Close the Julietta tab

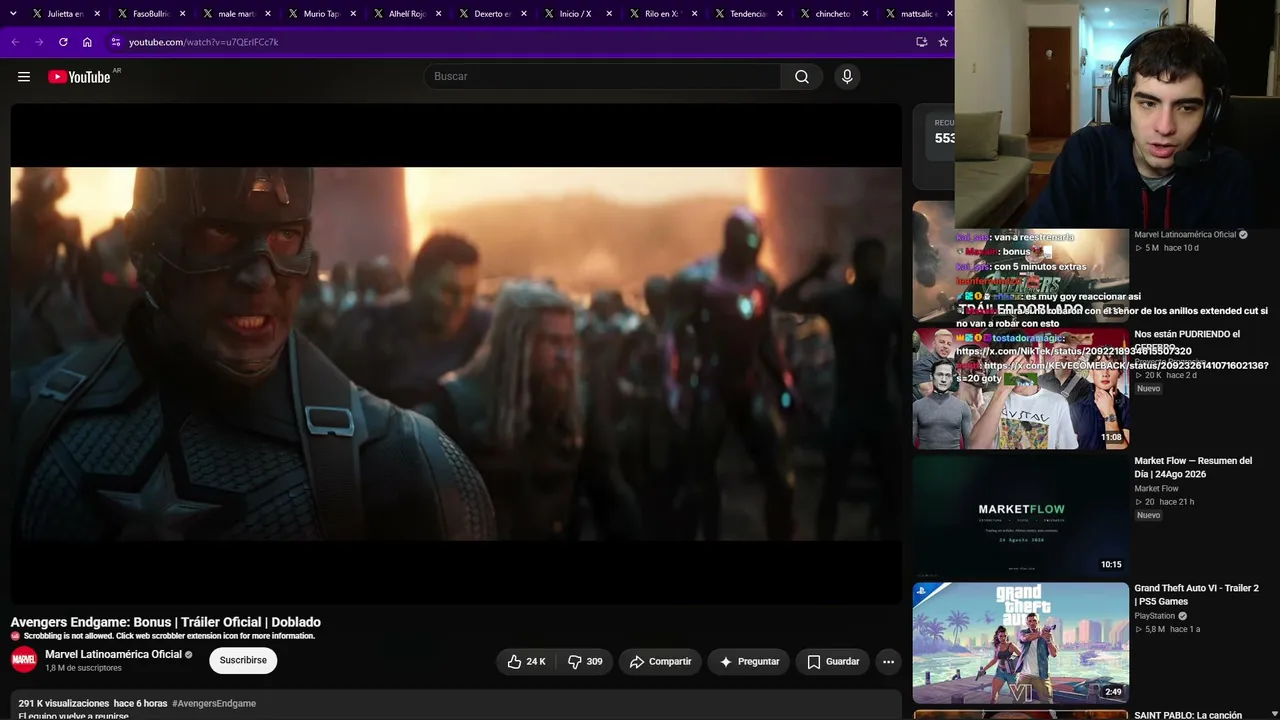click(97, 14)
